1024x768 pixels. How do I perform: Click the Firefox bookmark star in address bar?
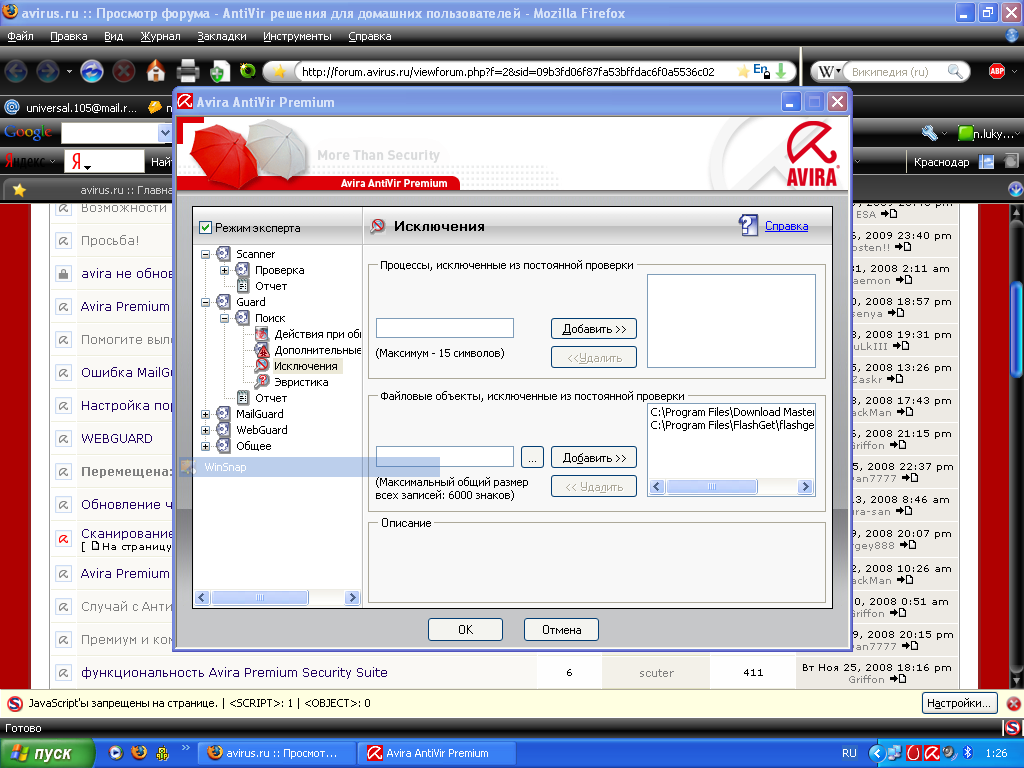[x=743, y=71]
